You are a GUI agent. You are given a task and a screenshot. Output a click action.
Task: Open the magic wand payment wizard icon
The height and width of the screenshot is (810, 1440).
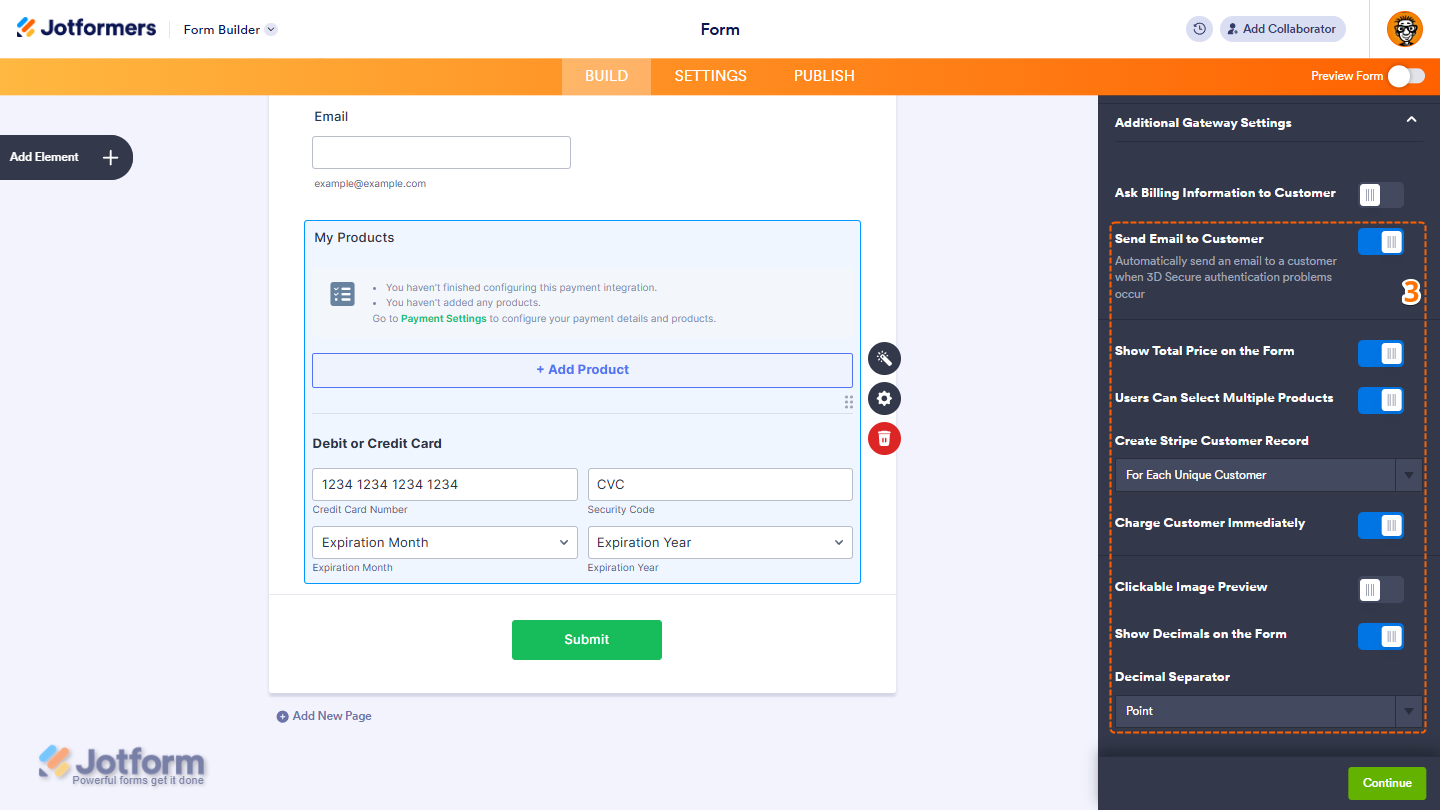(x=884, y=358)
